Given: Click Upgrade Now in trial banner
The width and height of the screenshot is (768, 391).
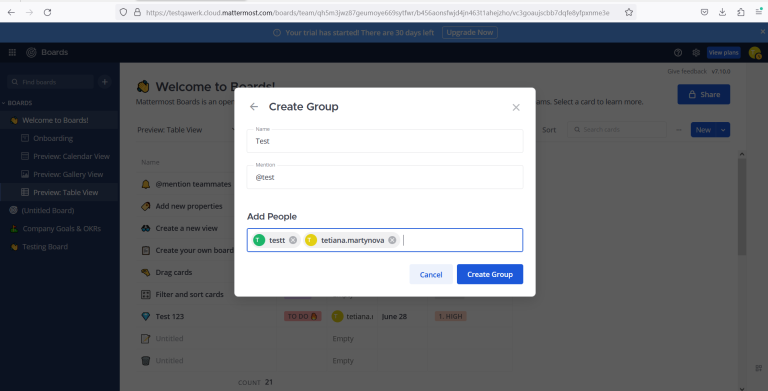Looking at the screenshot, I should (x=470, y=32).
